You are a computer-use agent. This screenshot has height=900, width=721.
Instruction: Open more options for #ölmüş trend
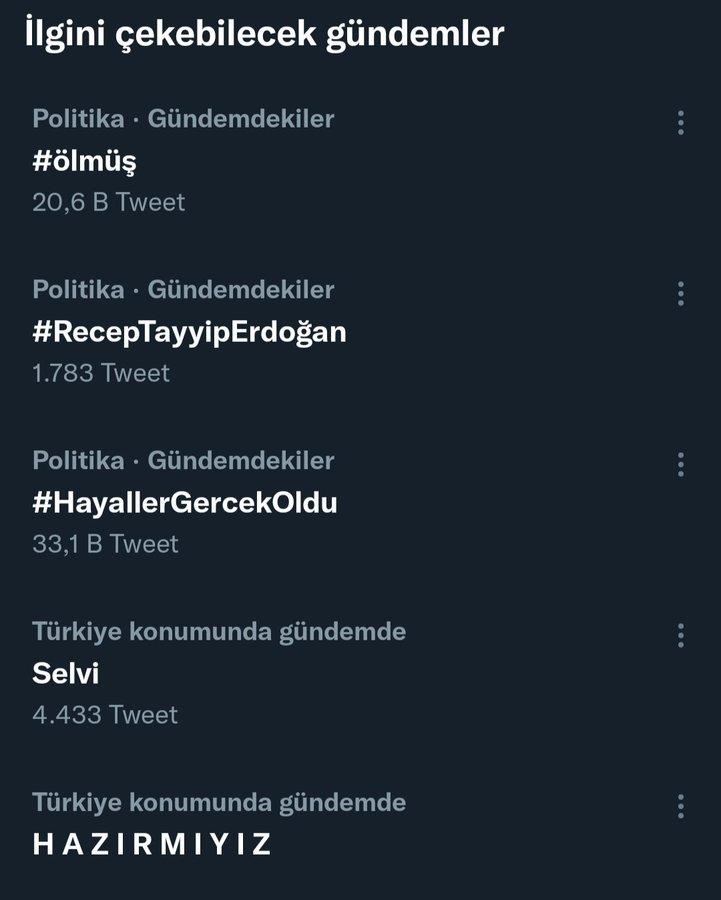[680, 123]
